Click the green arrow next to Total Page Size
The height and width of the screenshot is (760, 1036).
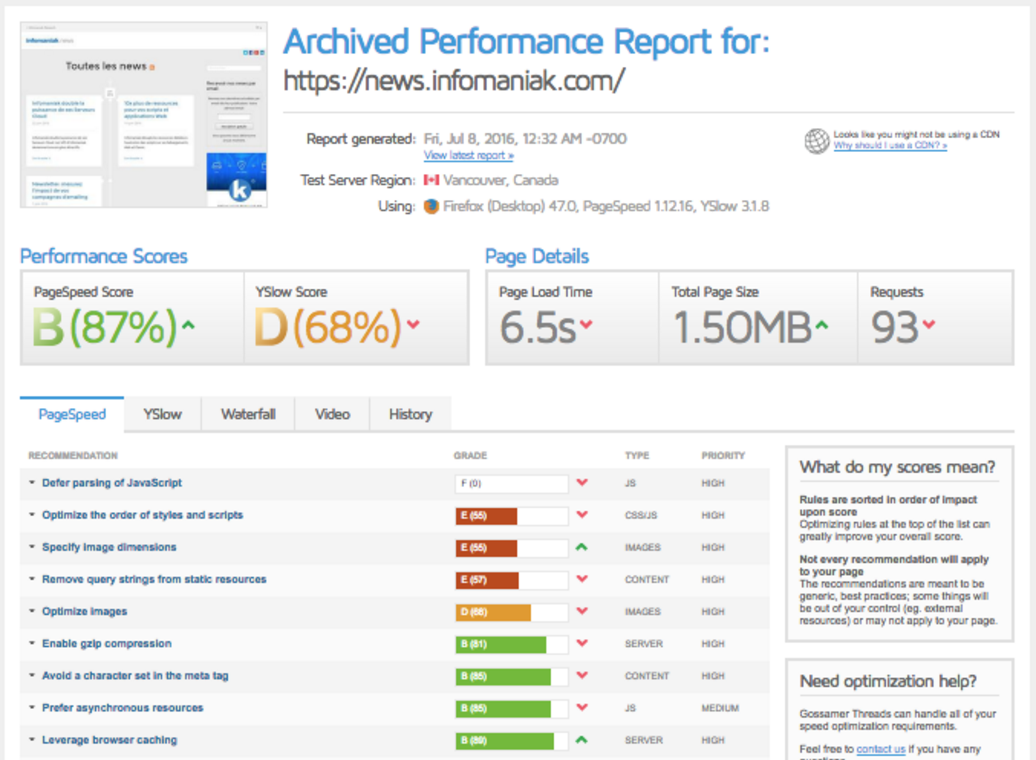pyautogui.click(x=821, y=324)
